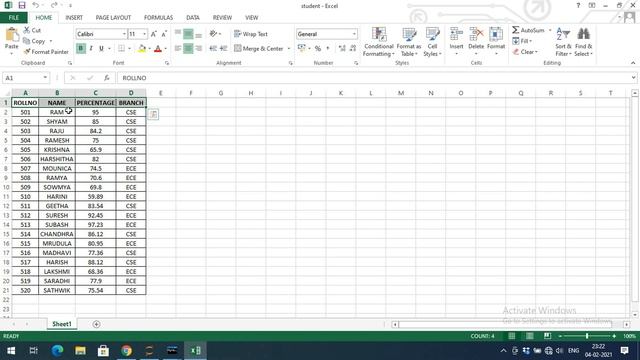The height and width of the screenshot is (360, 640).
Task: Apply the yellow Fill Color swatch
Action: pos(142,49)
